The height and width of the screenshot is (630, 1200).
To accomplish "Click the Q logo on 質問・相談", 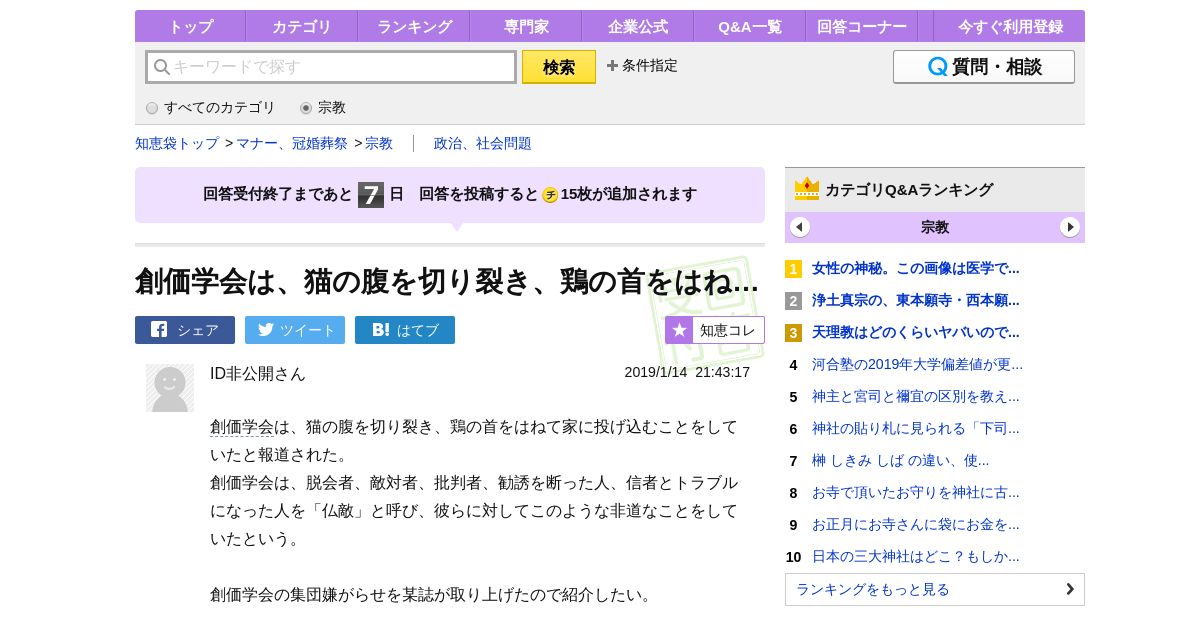I will click(938, 67).
